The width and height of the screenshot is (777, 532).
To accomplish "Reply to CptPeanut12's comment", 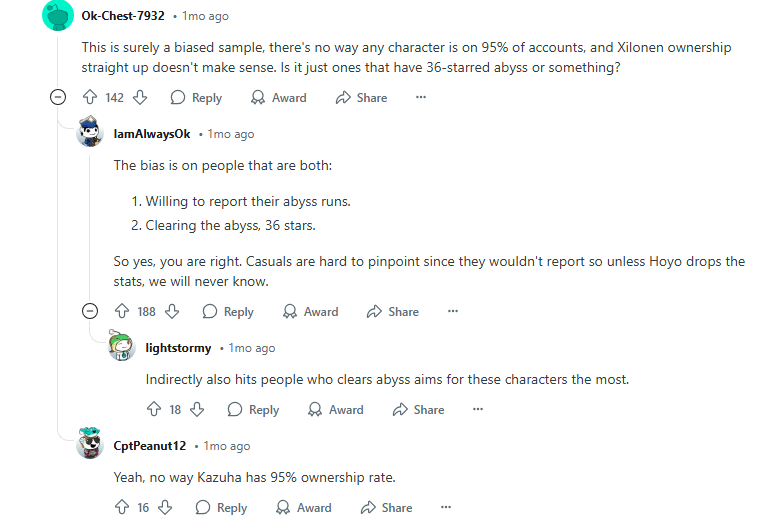I will click(221, 508).
